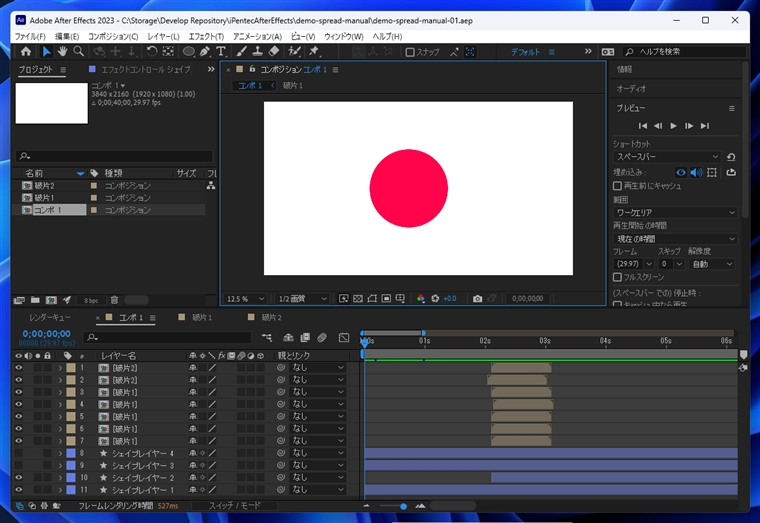
Task: Open エフェクト(T) menu
Action: pyautogui.click(x=206, y=36)
